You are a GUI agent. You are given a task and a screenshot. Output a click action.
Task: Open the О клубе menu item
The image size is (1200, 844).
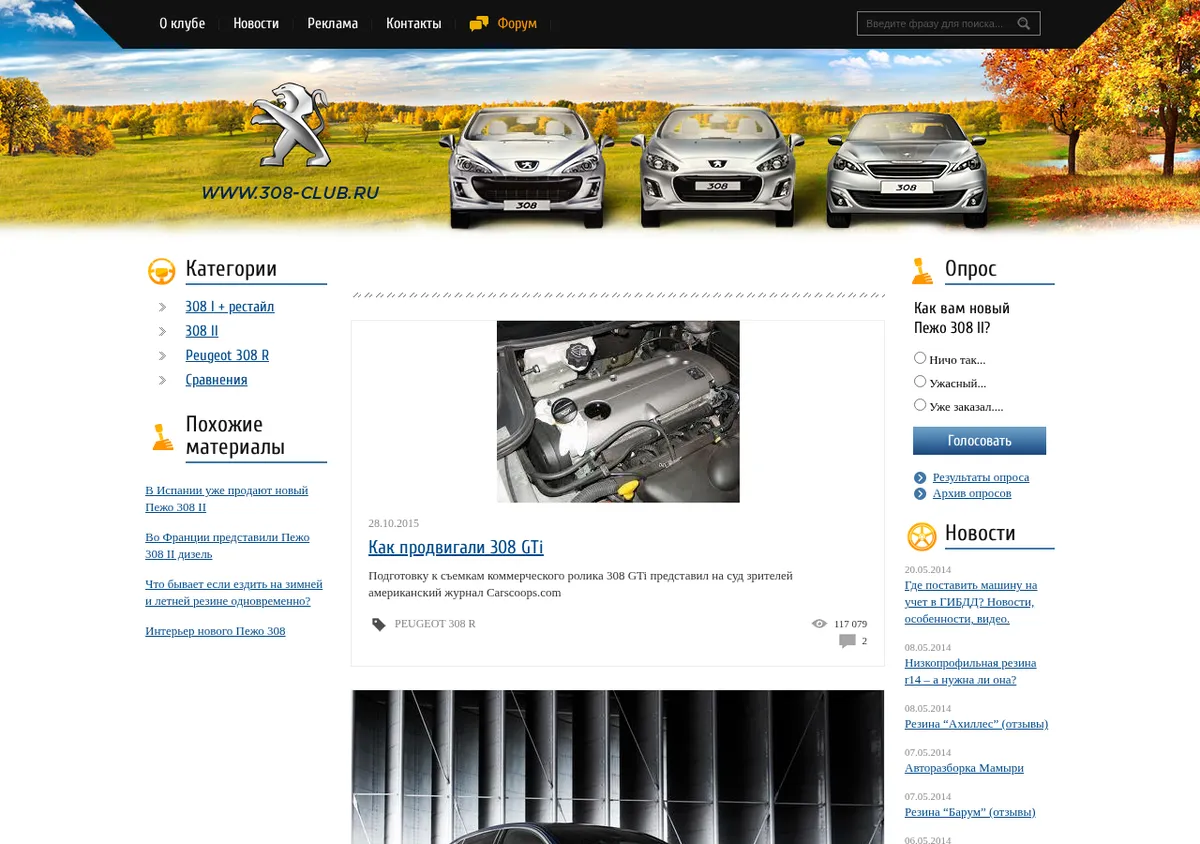(x=182, y=24)
